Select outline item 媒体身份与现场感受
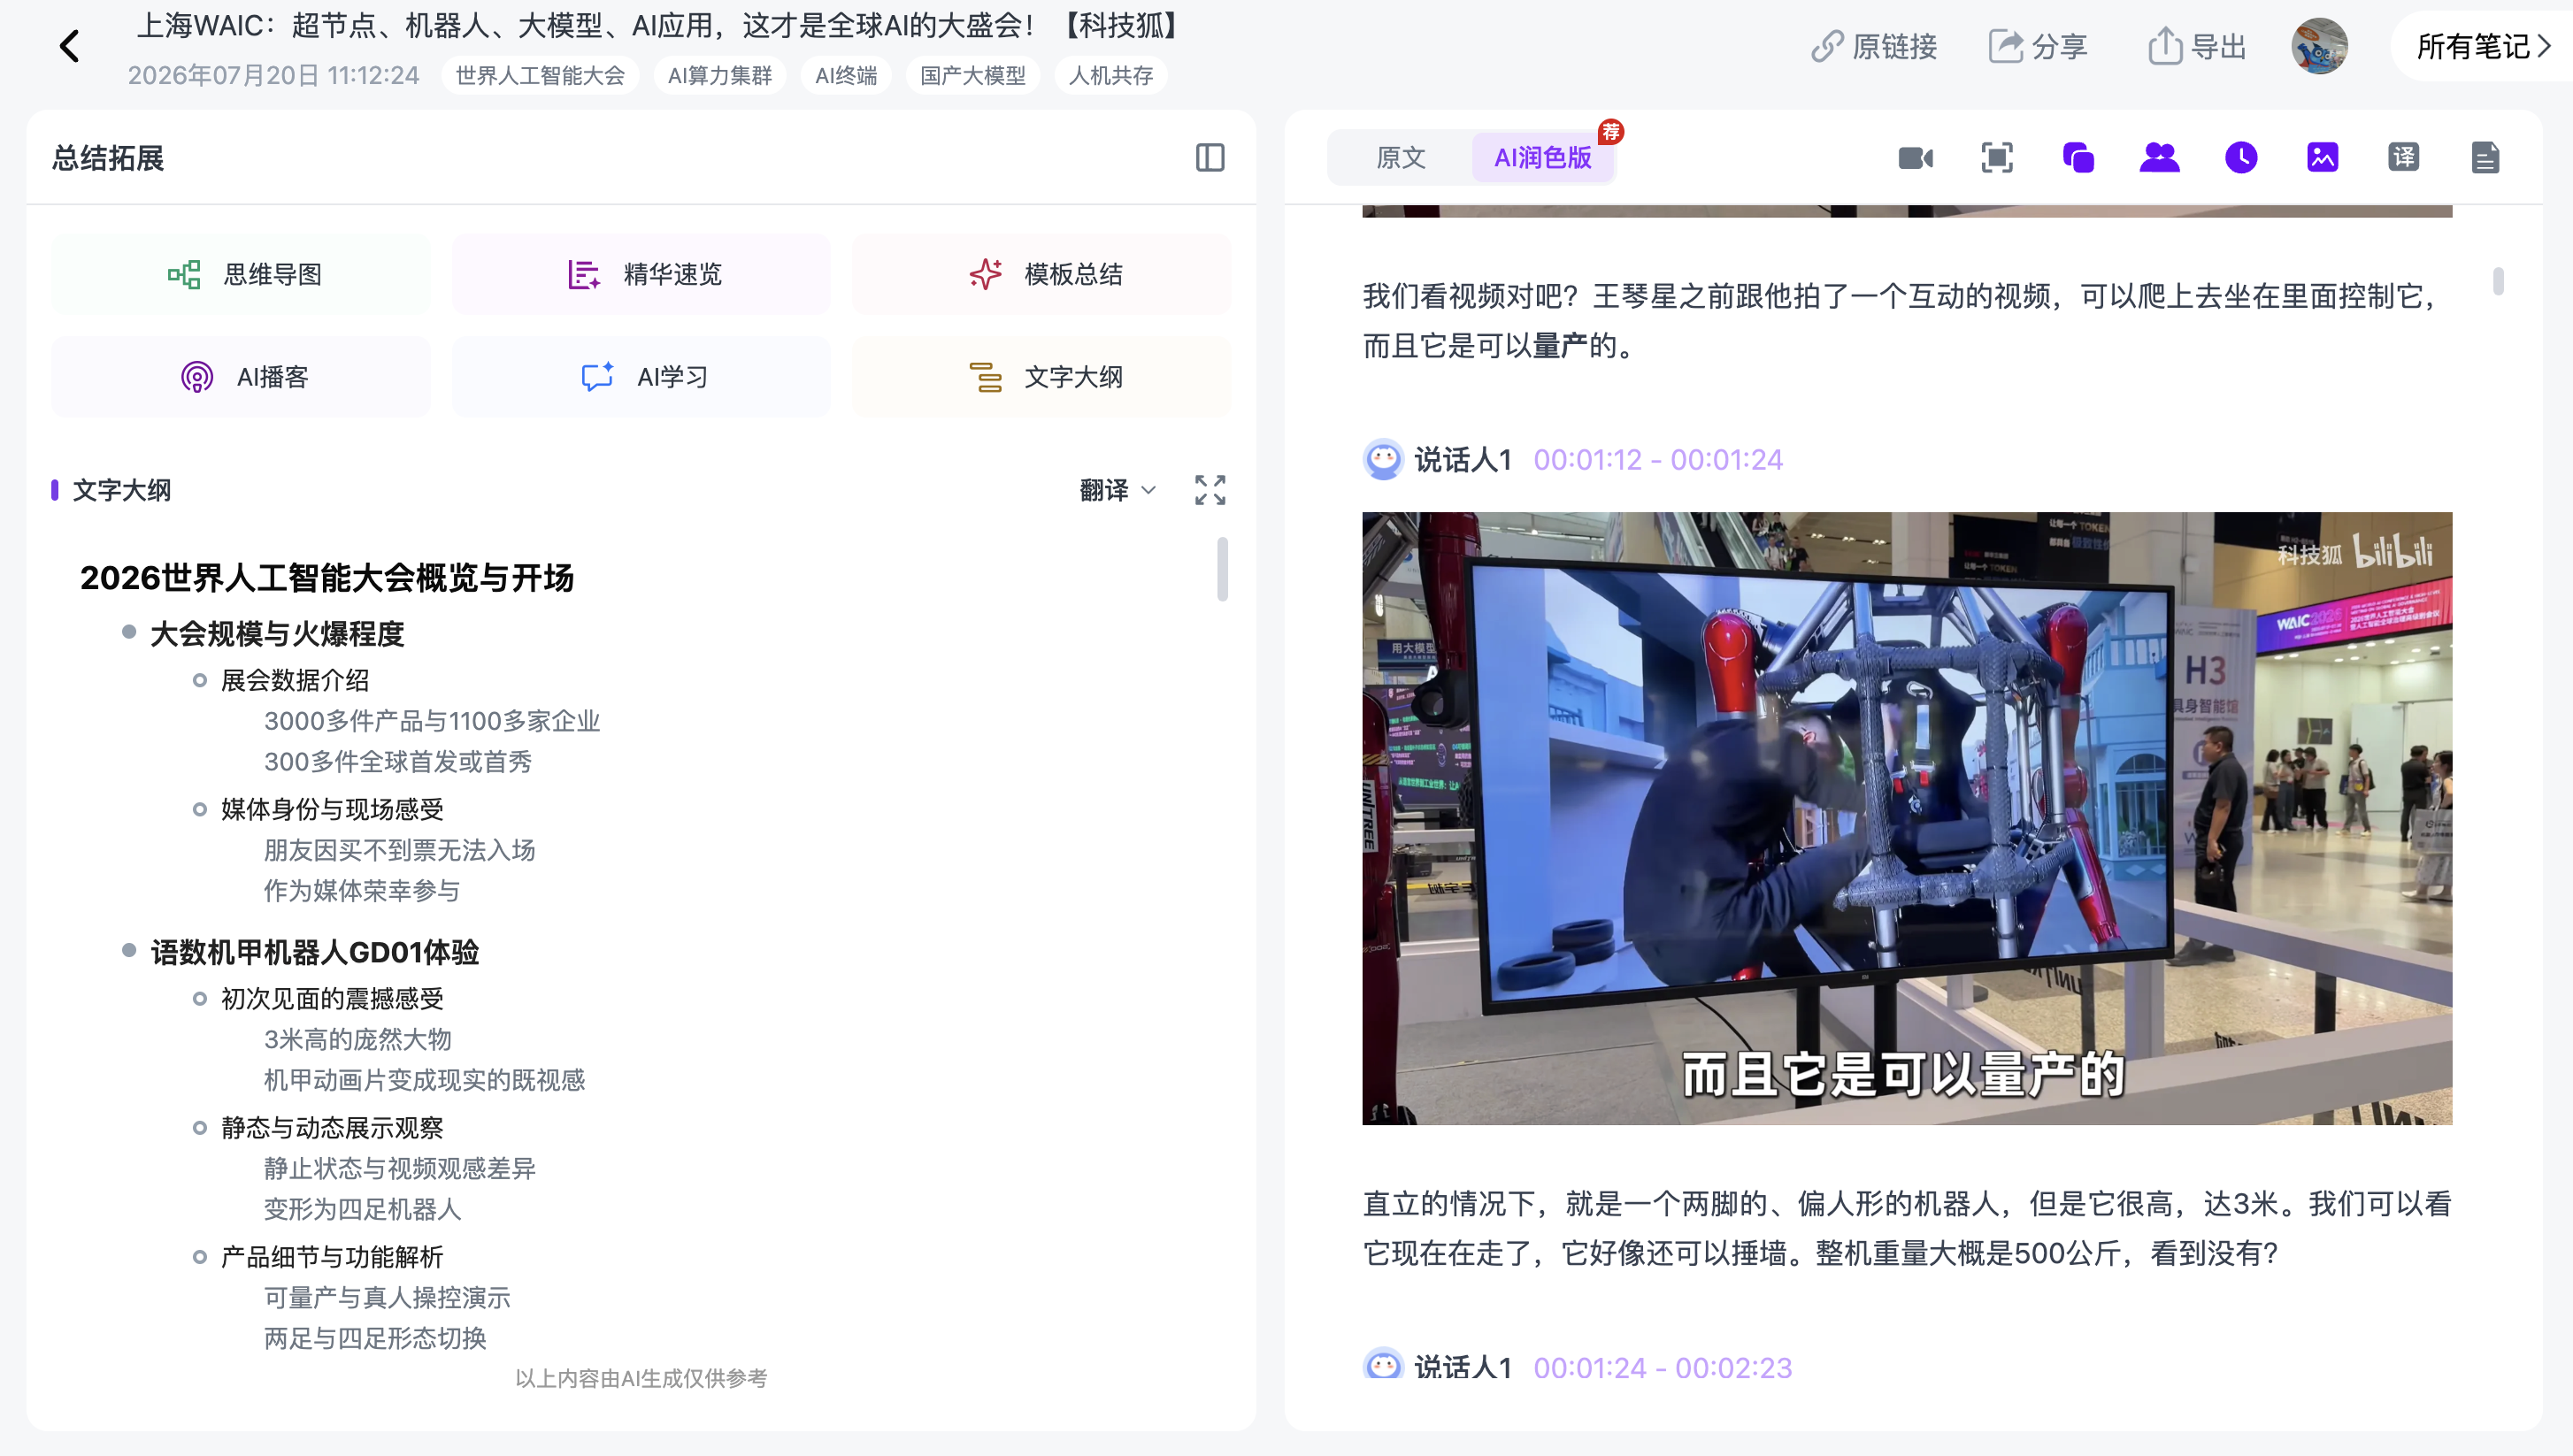2573x1456 pixels. (332, 810)
